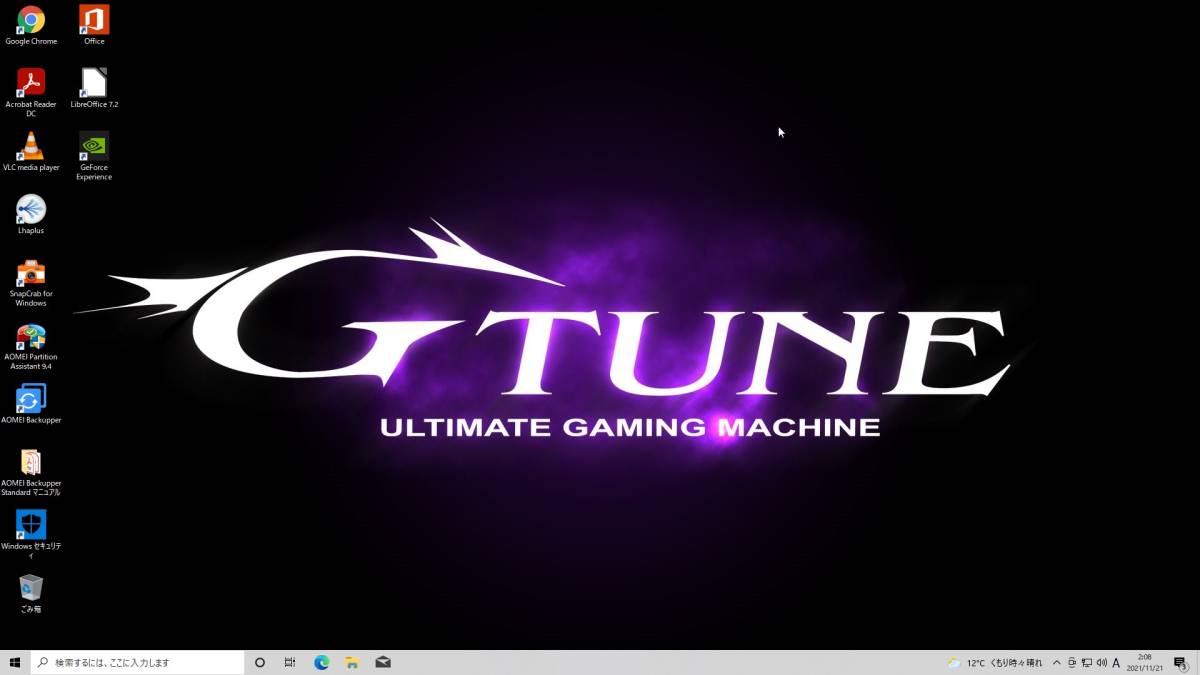Select the Lhaplus desktop icon
Viewport: 1200px width, 675px height.
pyautogui.click(x=31, y=214)
